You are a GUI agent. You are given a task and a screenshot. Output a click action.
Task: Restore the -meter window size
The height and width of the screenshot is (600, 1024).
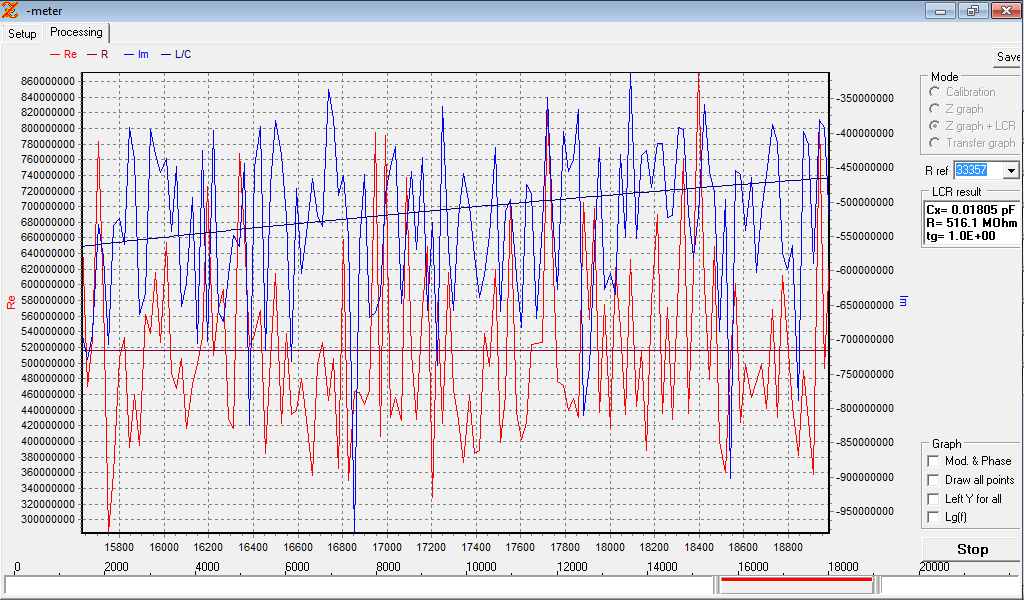973,10
